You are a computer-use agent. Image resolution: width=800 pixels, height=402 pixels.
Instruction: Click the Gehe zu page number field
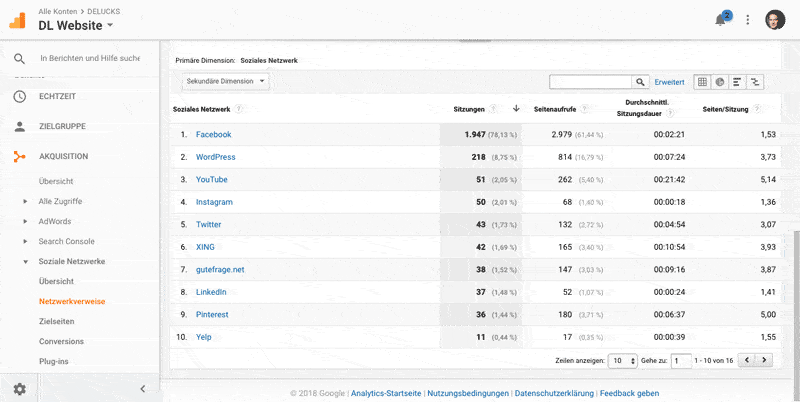681,361
